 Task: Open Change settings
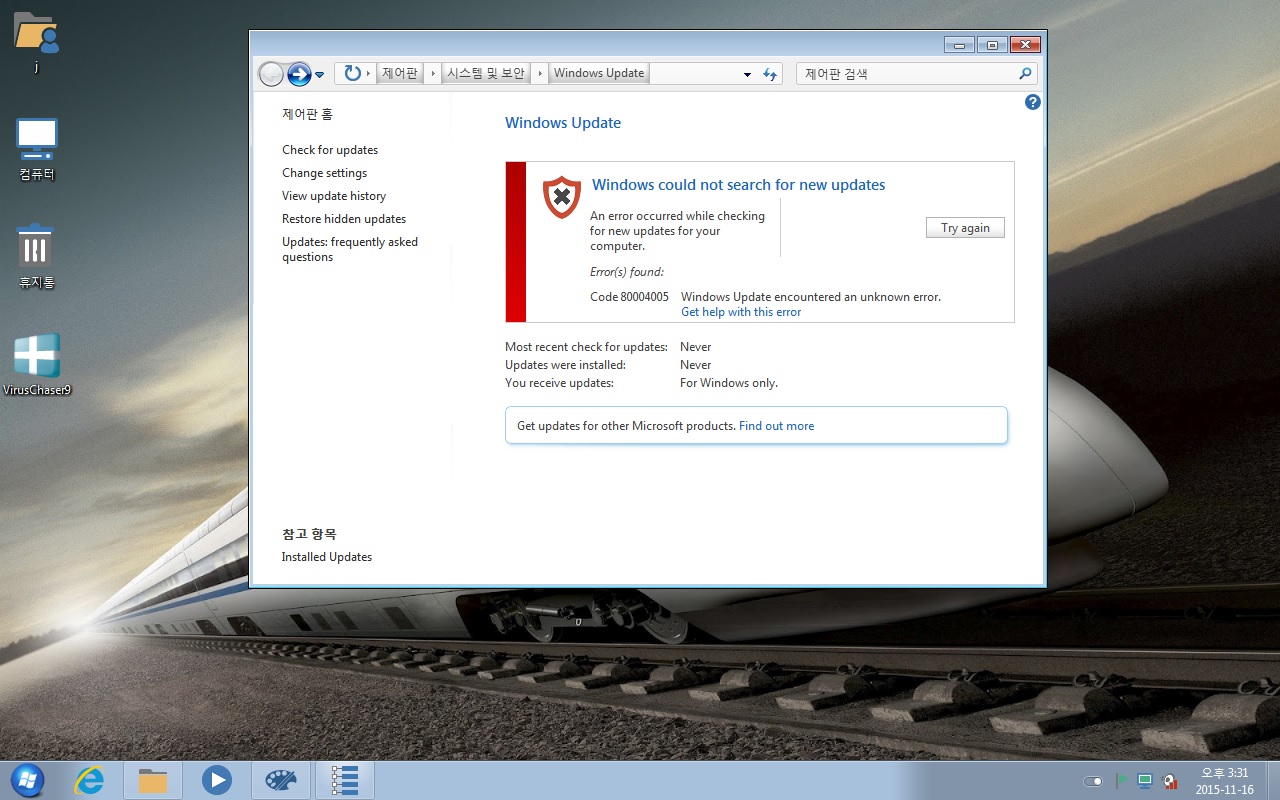point(325,173)
